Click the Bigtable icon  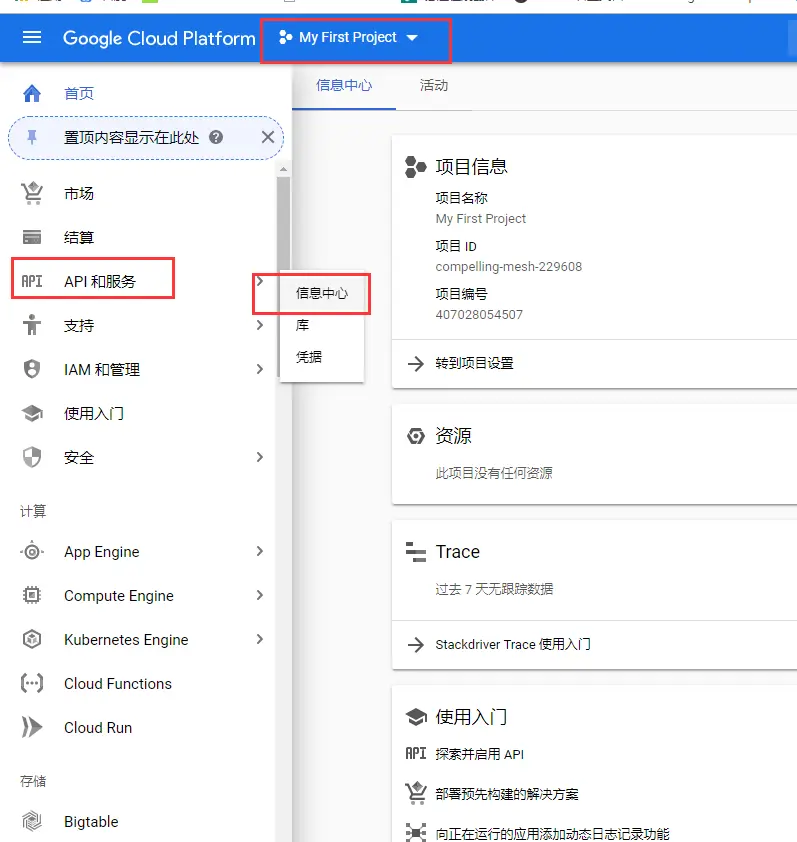coord(32,822)
